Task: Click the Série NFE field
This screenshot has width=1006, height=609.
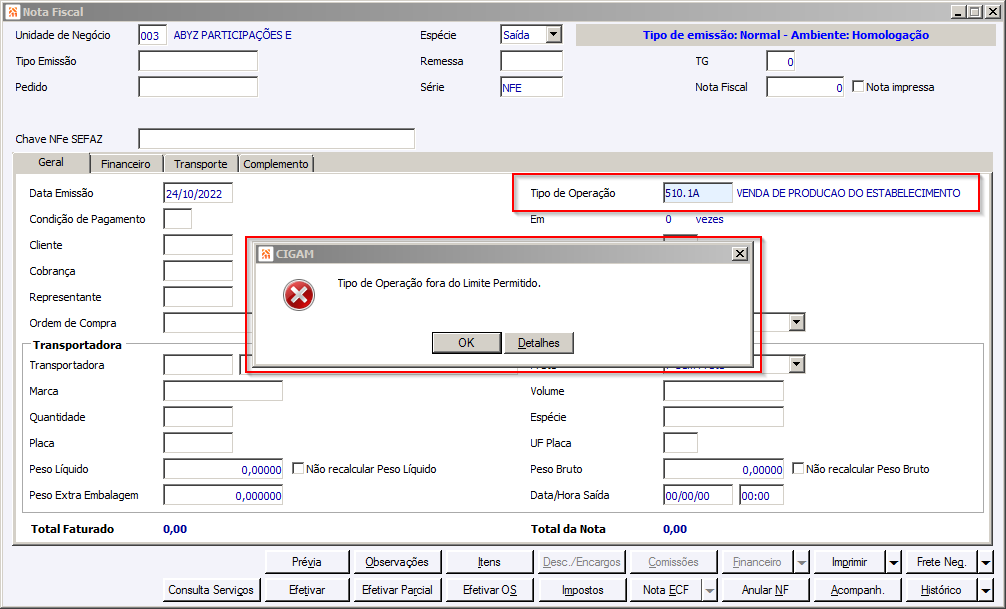Action: (531, 87)
